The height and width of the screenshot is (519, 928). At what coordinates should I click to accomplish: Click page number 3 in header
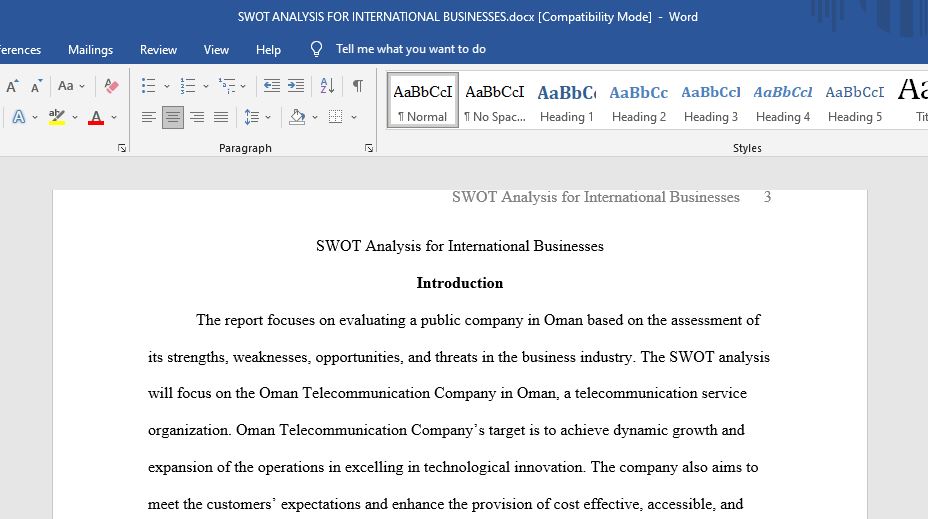[x=767, y=197]
